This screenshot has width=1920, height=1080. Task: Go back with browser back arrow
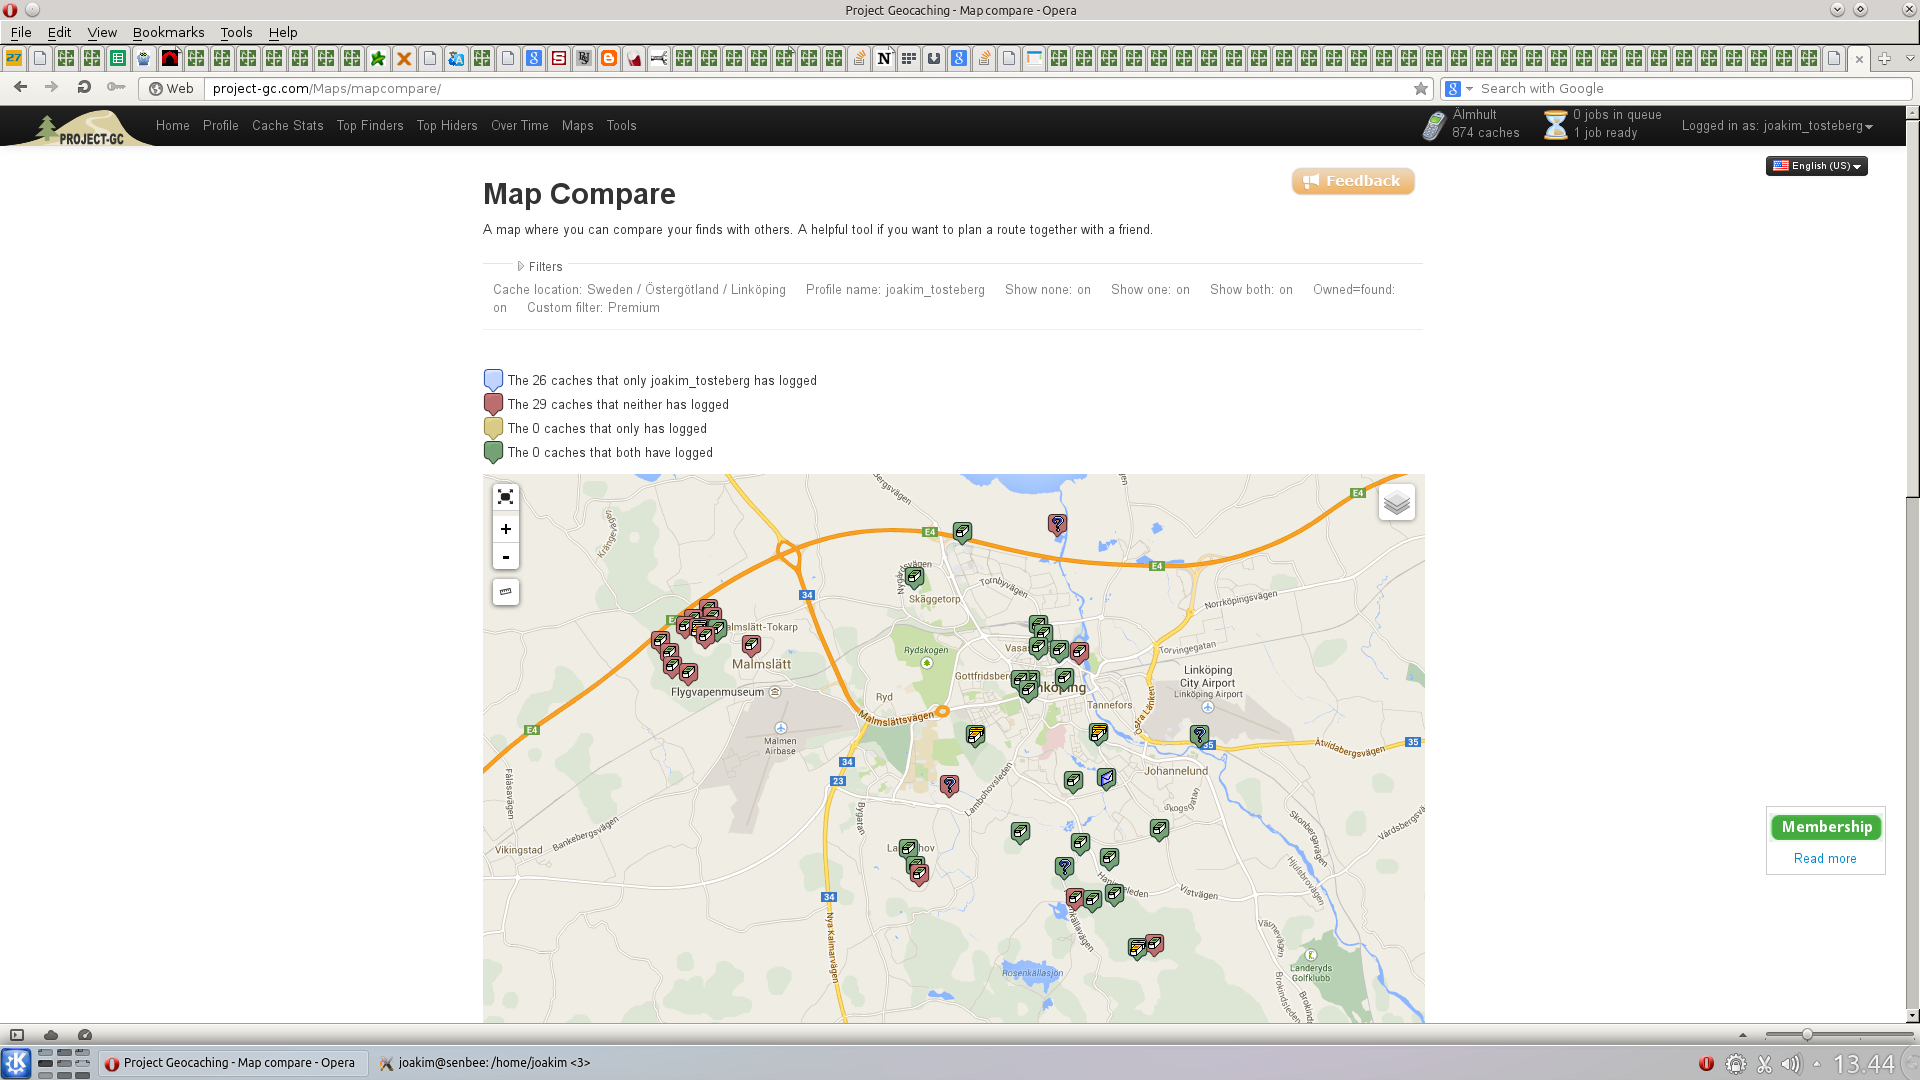(x=20, y=87)
